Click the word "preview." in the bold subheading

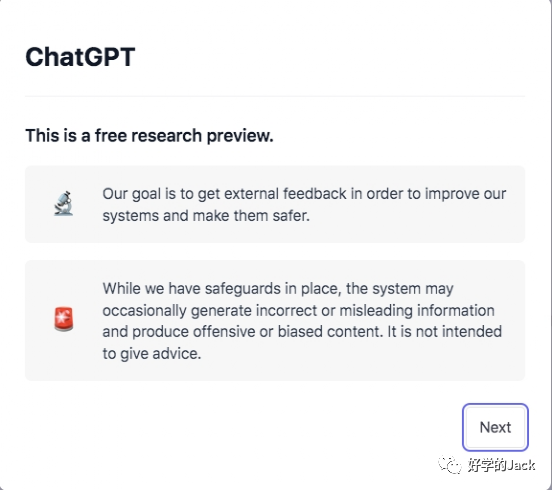[x=240, y=136]
